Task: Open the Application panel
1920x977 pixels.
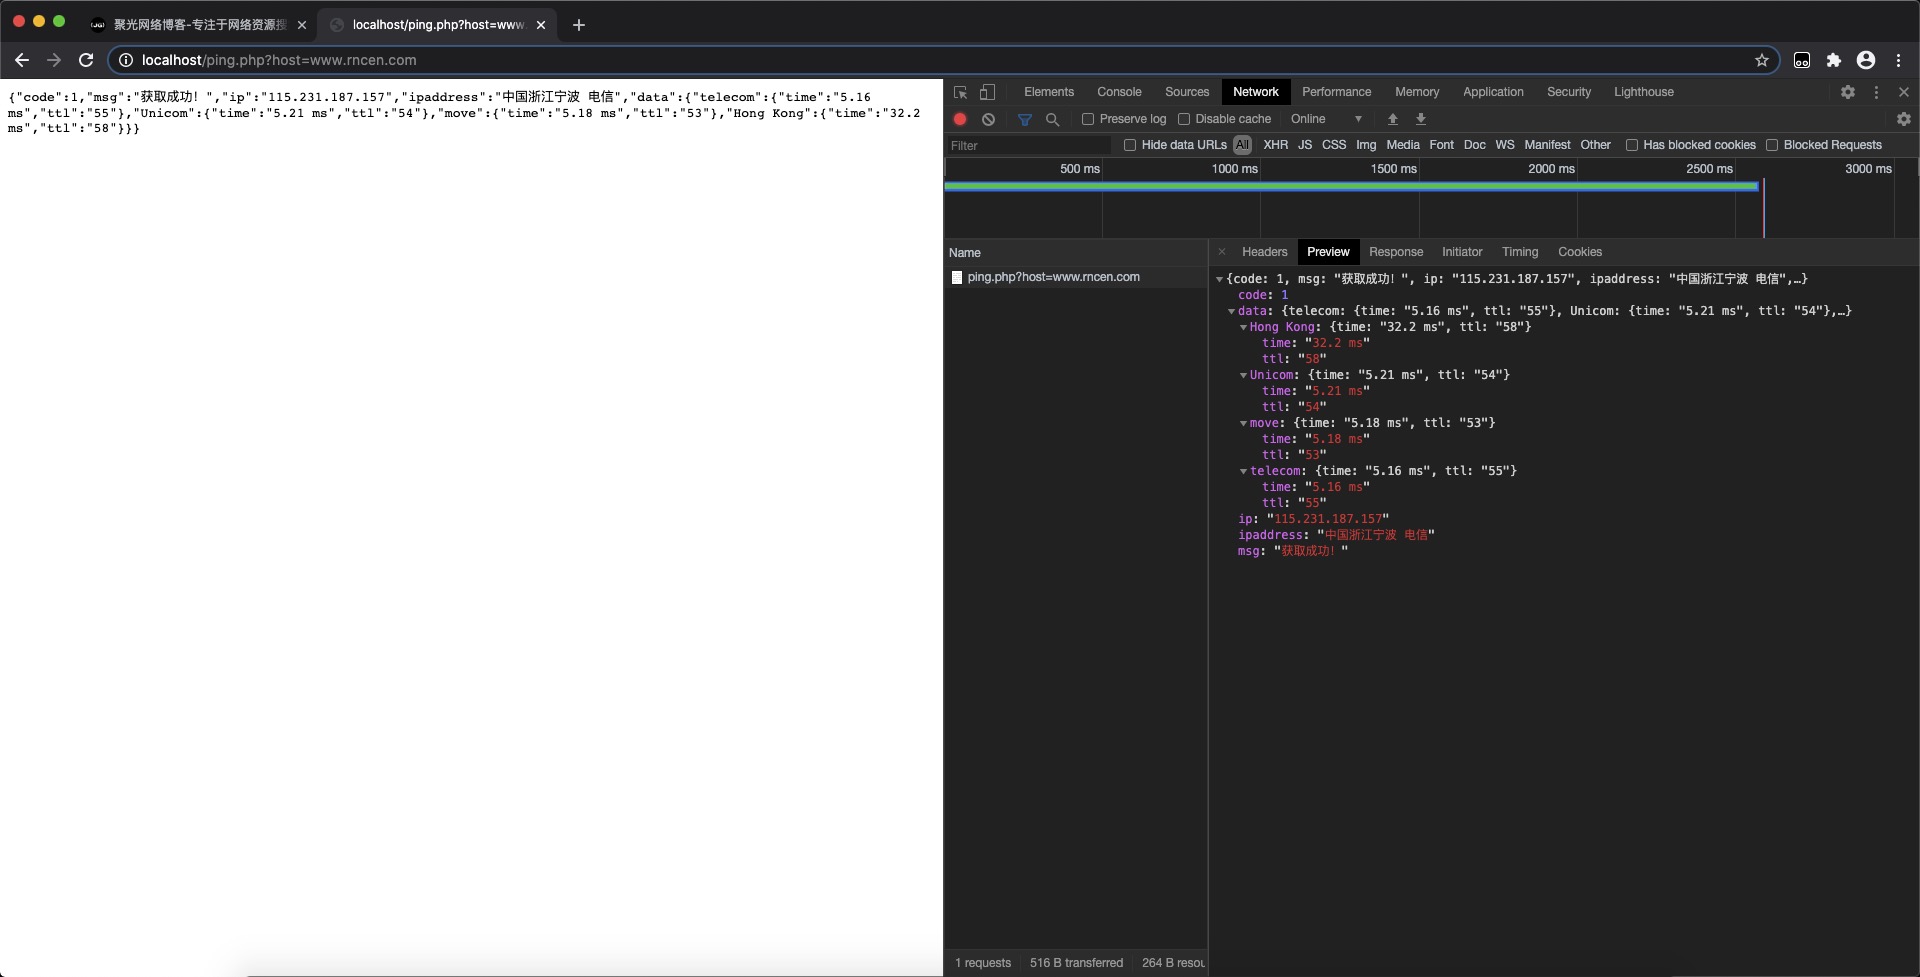Action: [1493, 92]
